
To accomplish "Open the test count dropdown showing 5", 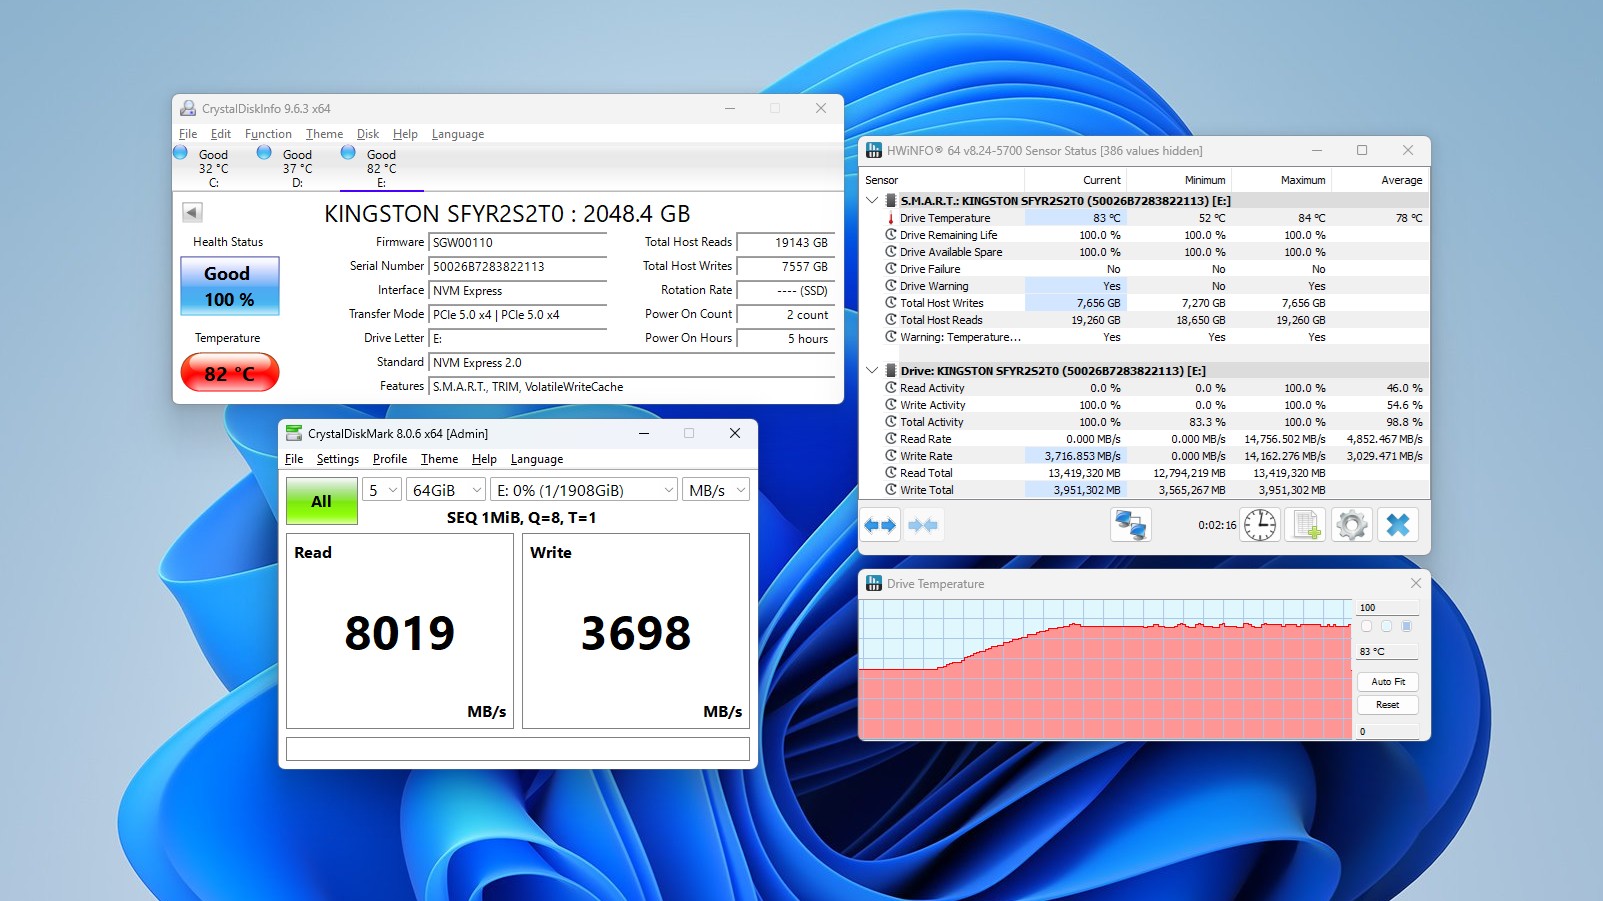I will pyautogui.click(x=381, y=490).
